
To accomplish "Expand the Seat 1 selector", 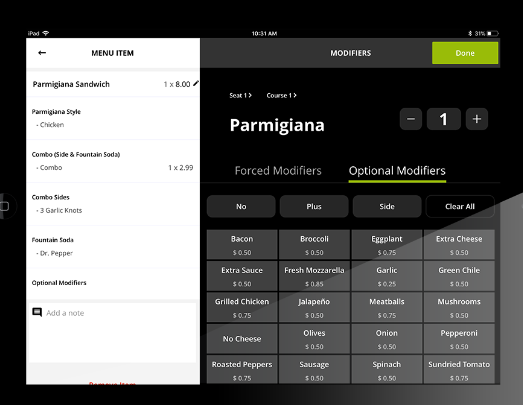I will [x=240, y=95].
